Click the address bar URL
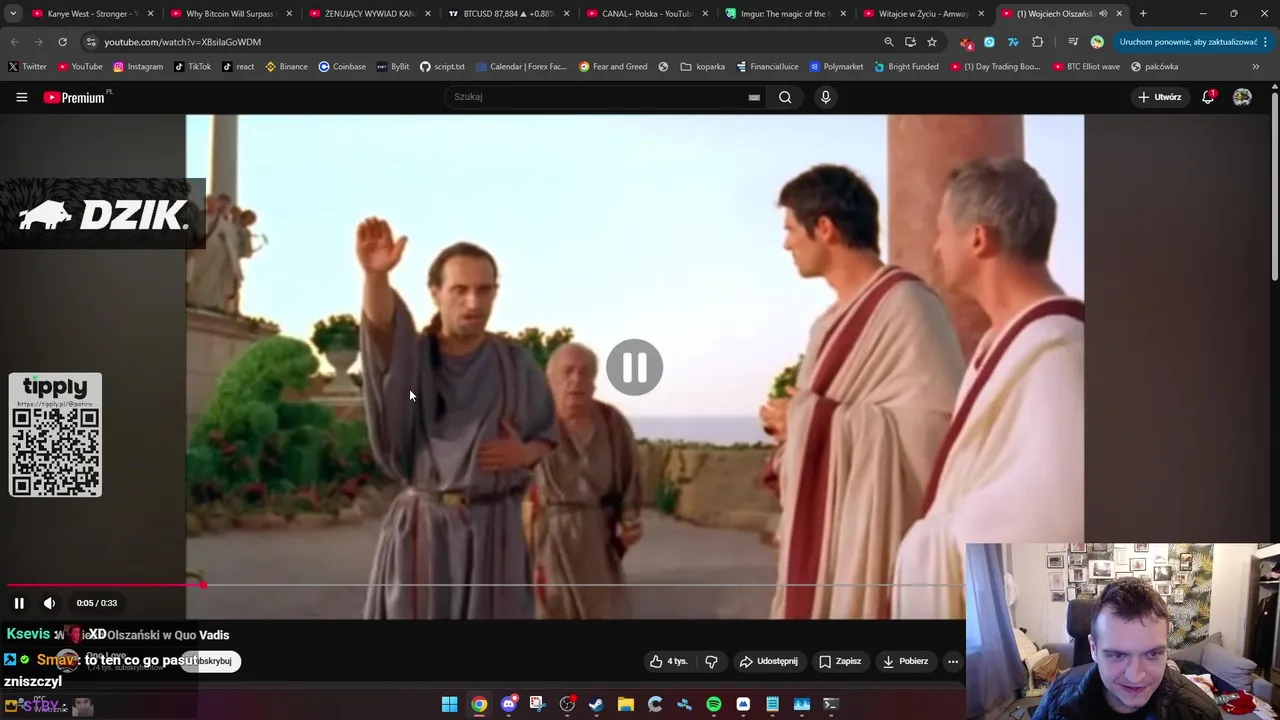This screenshot has height=720, width=1280. pyautogui.click(x=182, y=42)
